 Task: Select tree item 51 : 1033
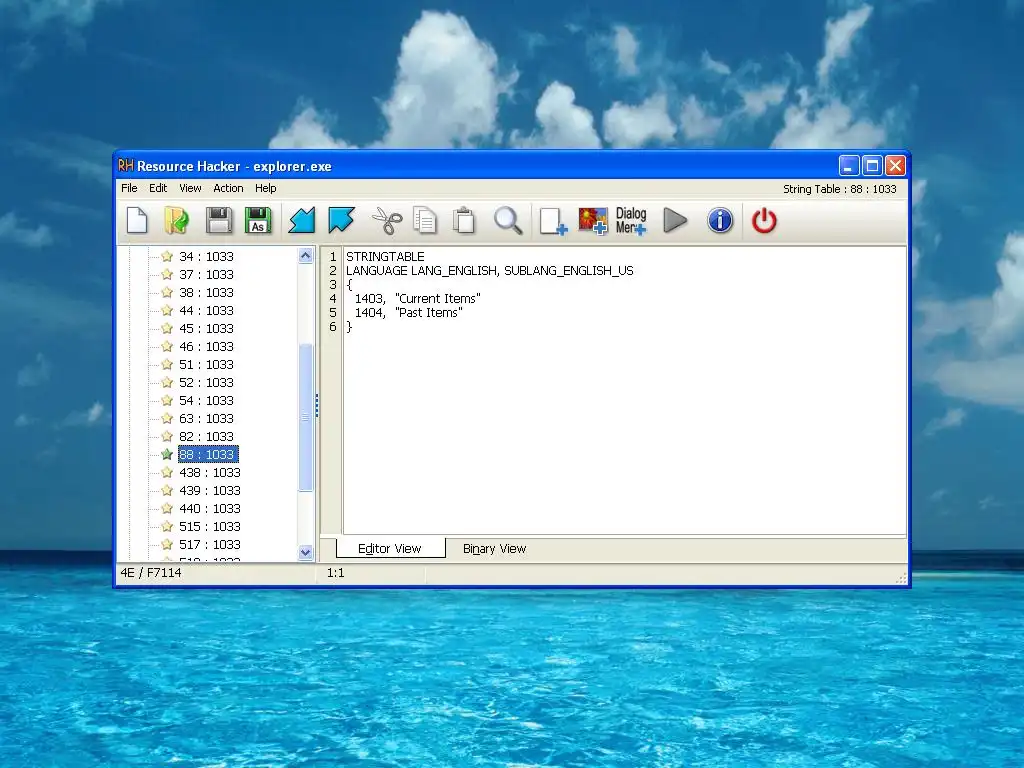coord(206,364)
